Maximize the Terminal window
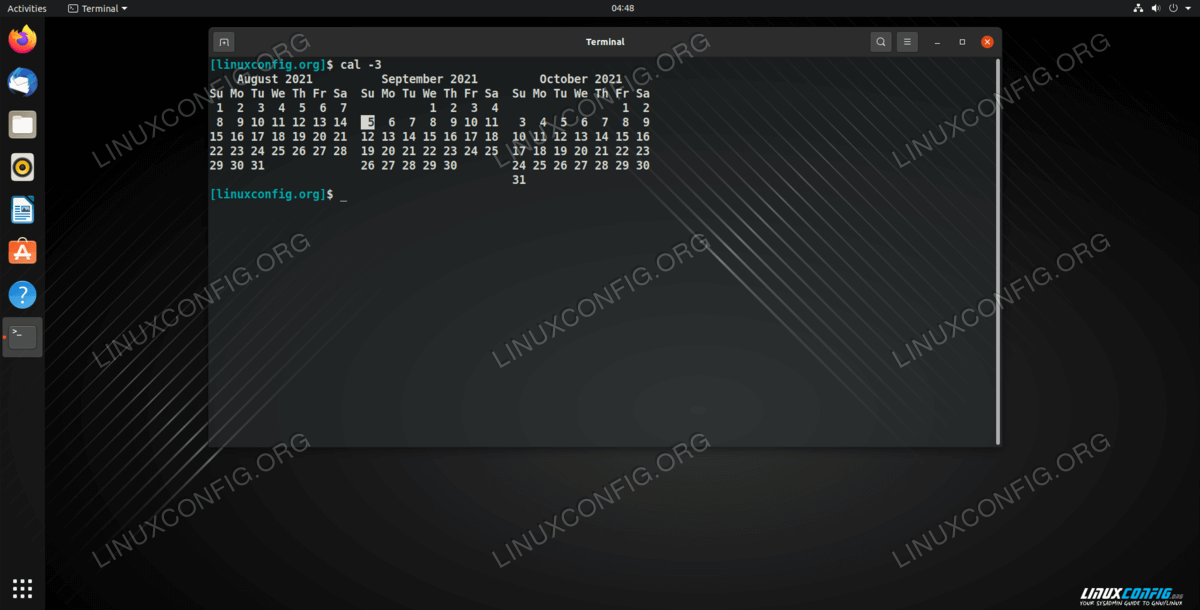The height and width of the screenshot is (610, 1200). 962,42
